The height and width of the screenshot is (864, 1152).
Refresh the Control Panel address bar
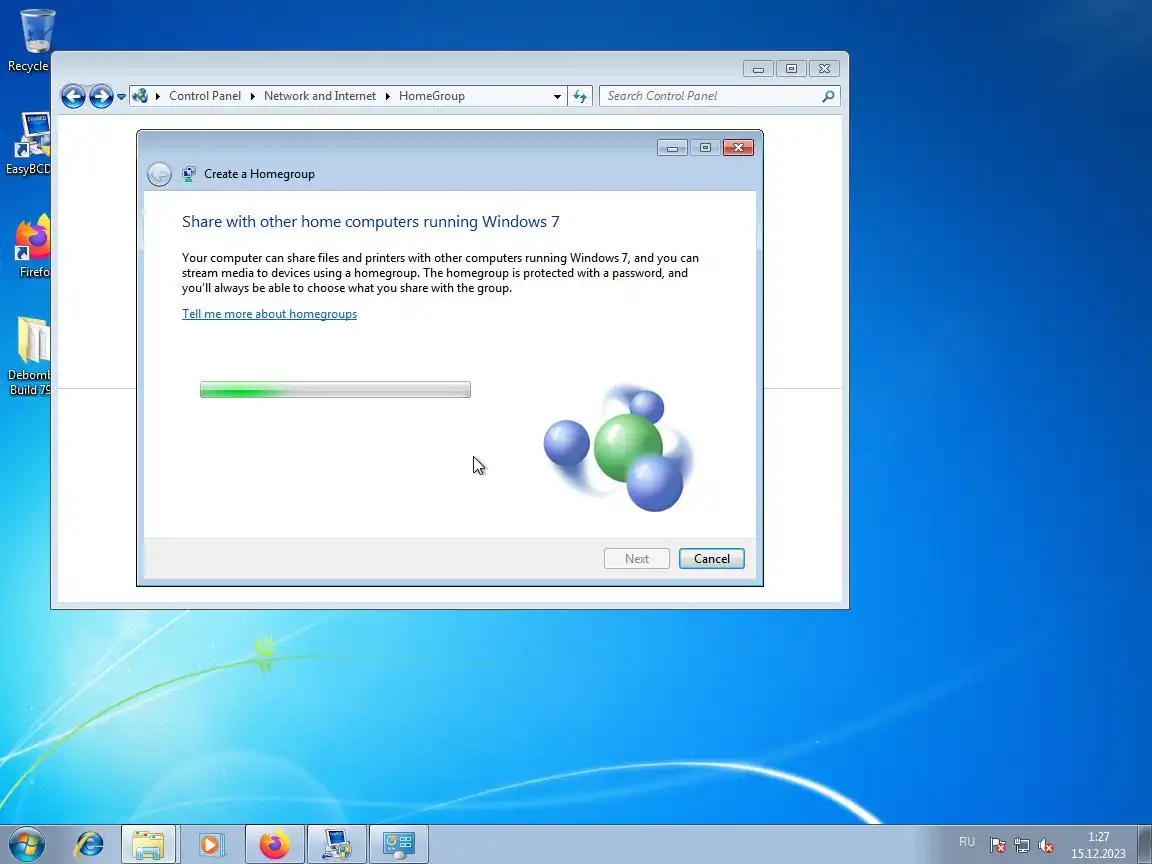click(580, 96)
